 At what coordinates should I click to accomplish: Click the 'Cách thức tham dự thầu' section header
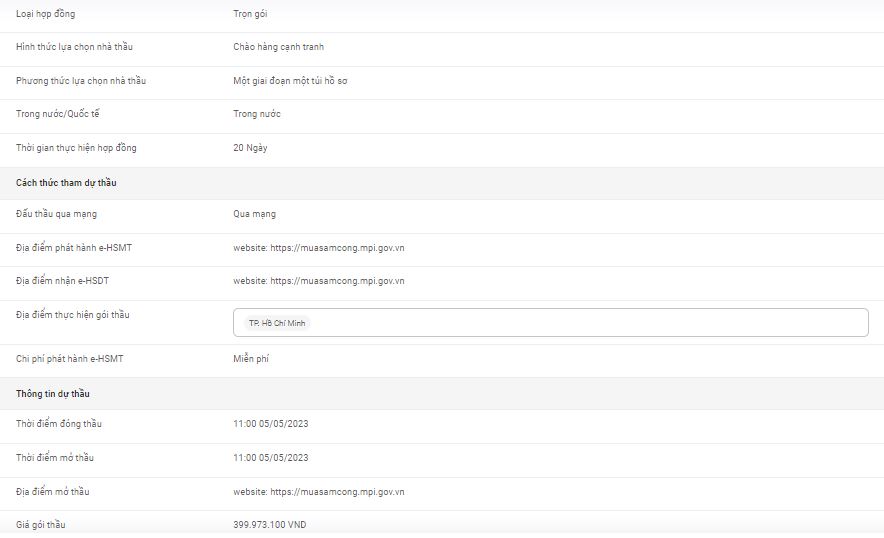(66, 183)
